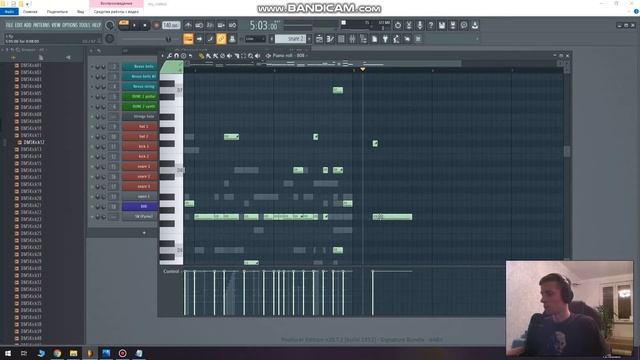Select the zoom tool in piano roll
640x360 pixels.
251,56
